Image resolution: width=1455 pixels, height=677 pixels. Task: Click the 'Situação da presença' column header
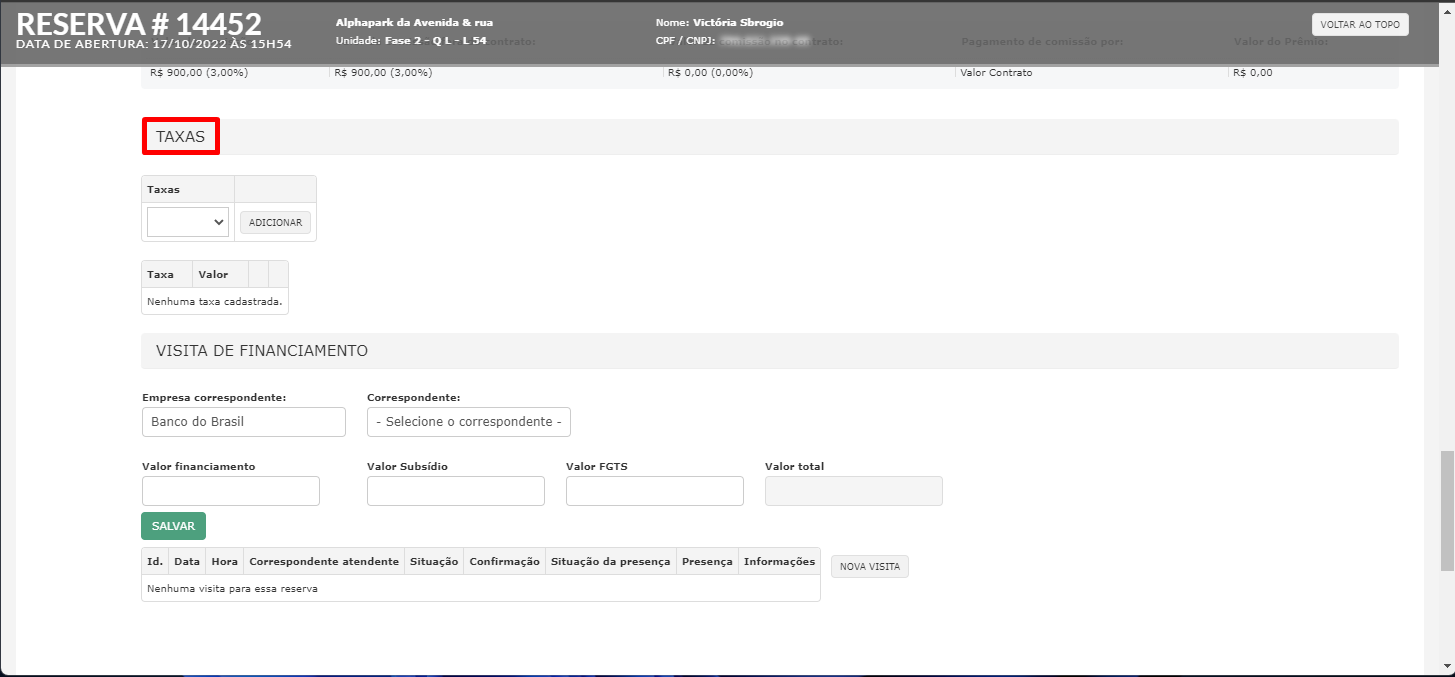[x=610, y=562]
